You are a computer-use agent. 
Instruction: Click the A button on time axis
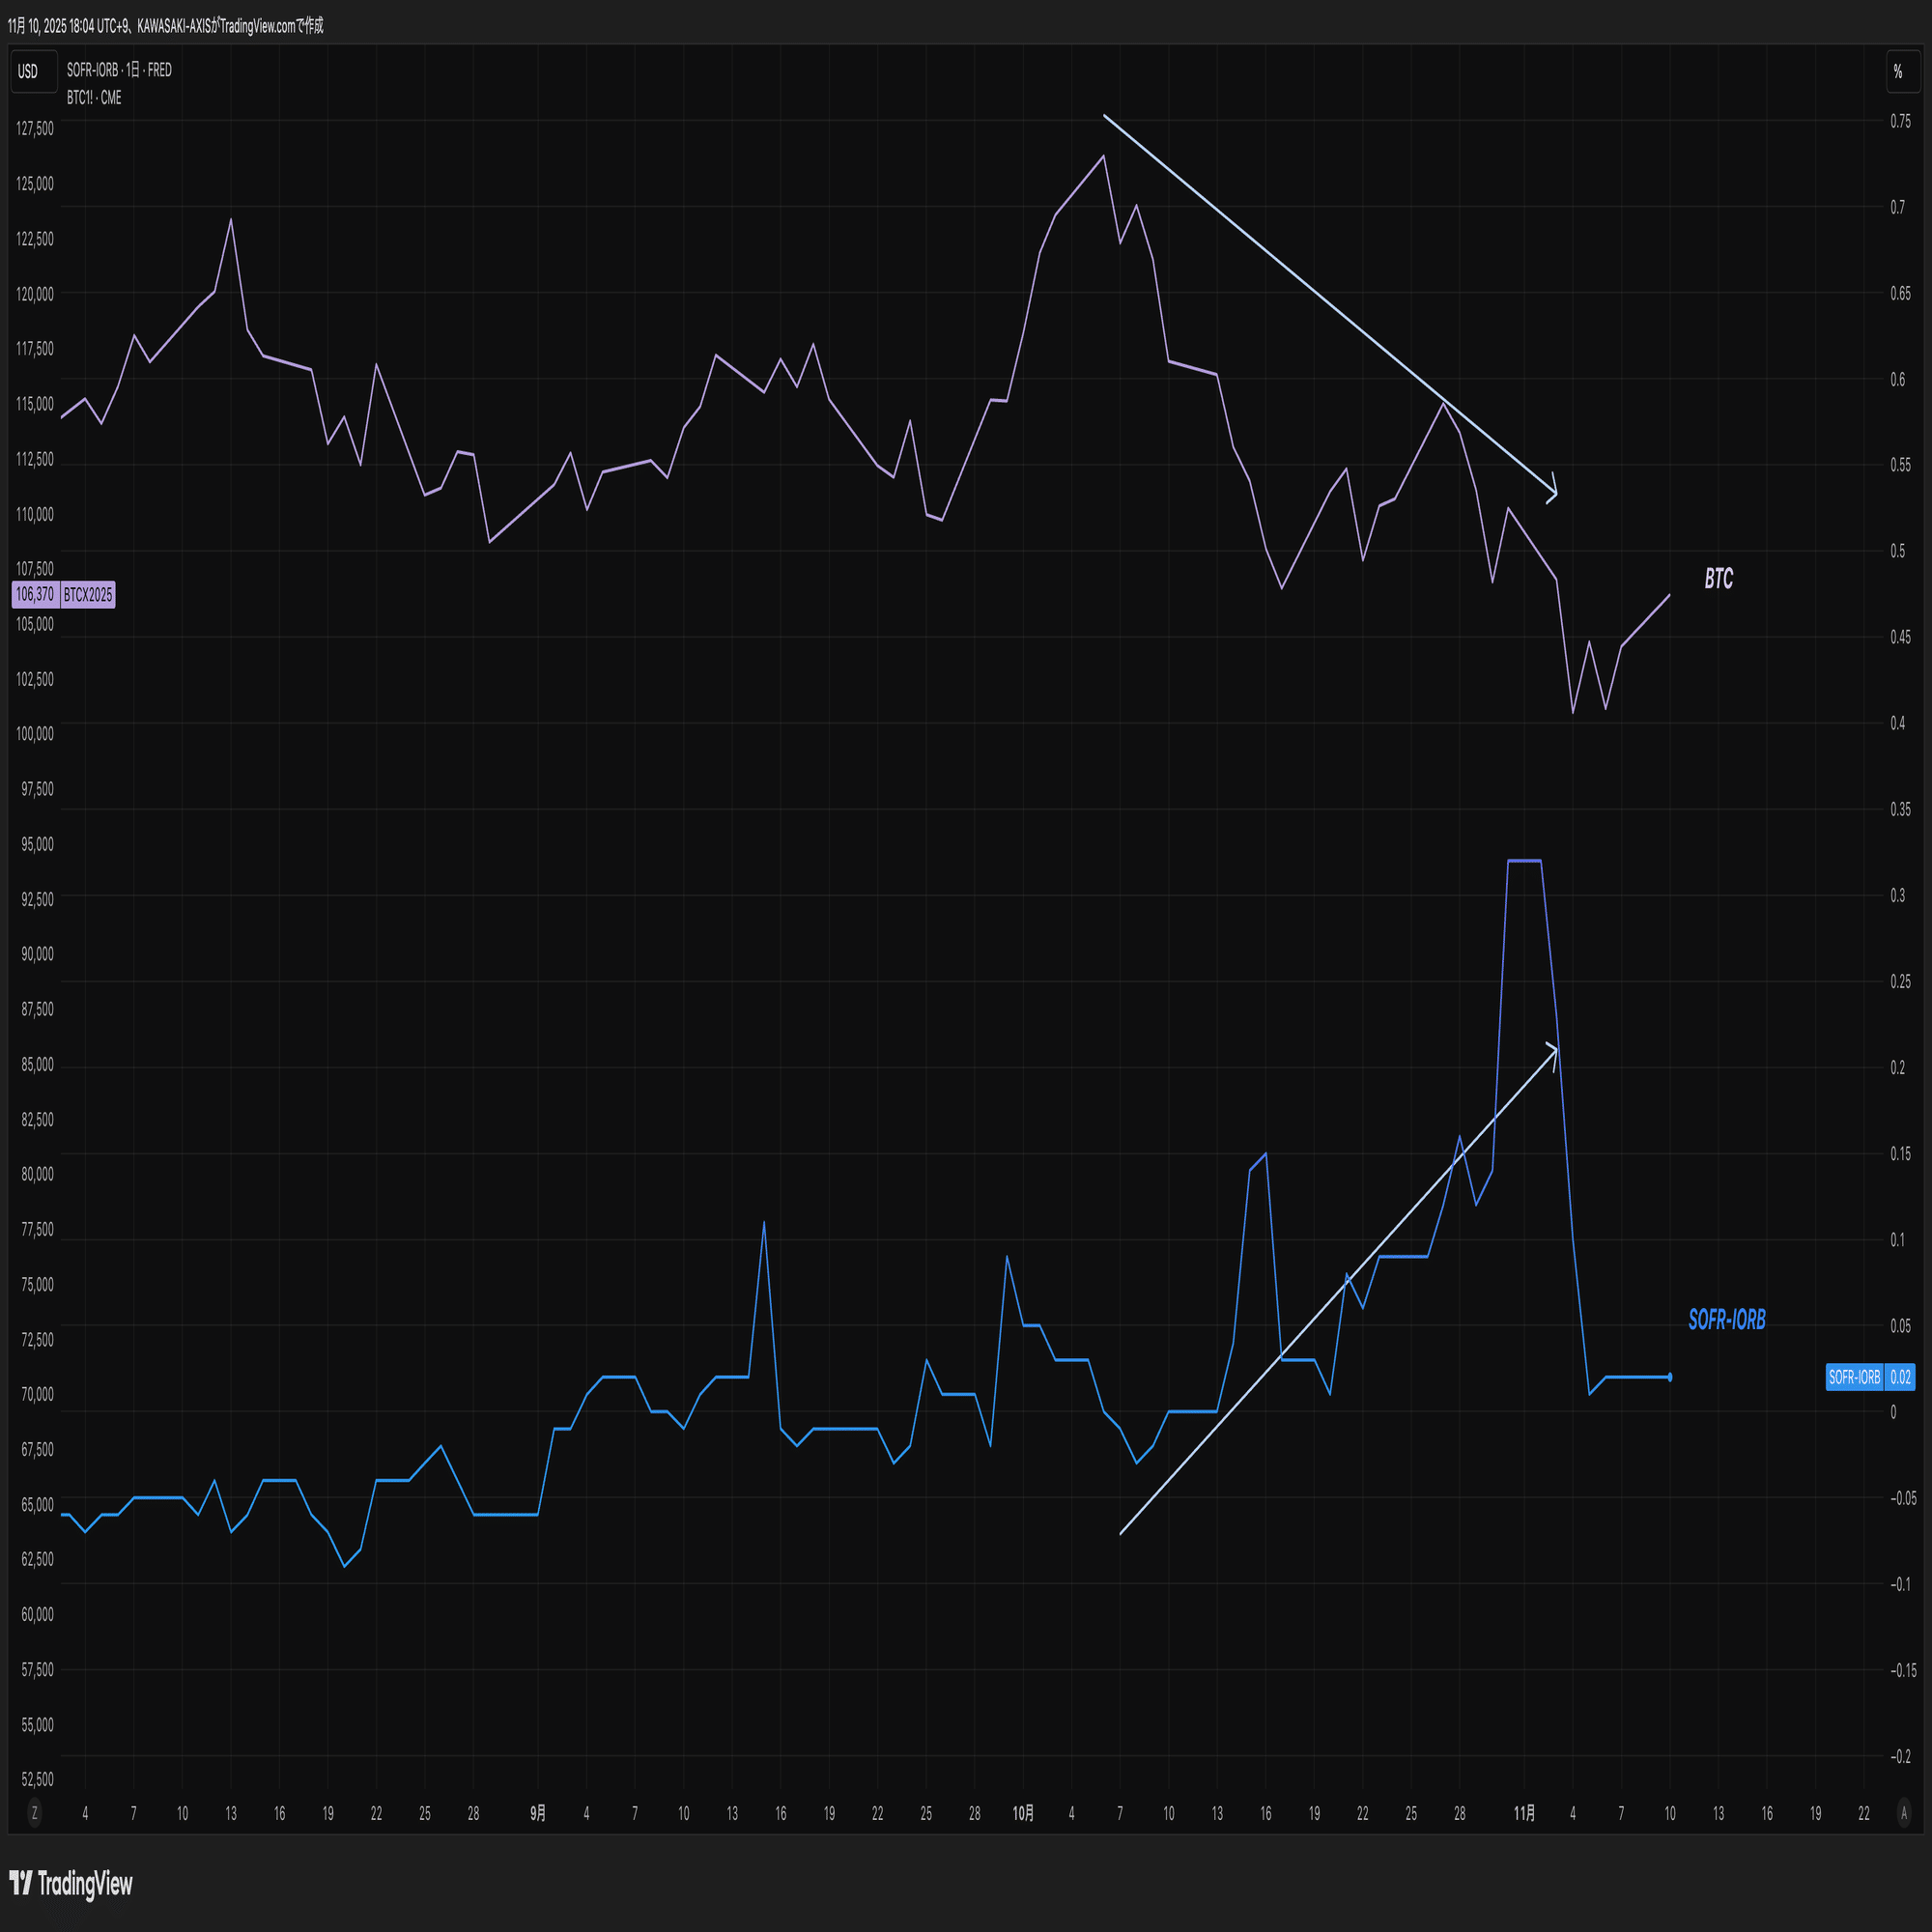1904,1812
